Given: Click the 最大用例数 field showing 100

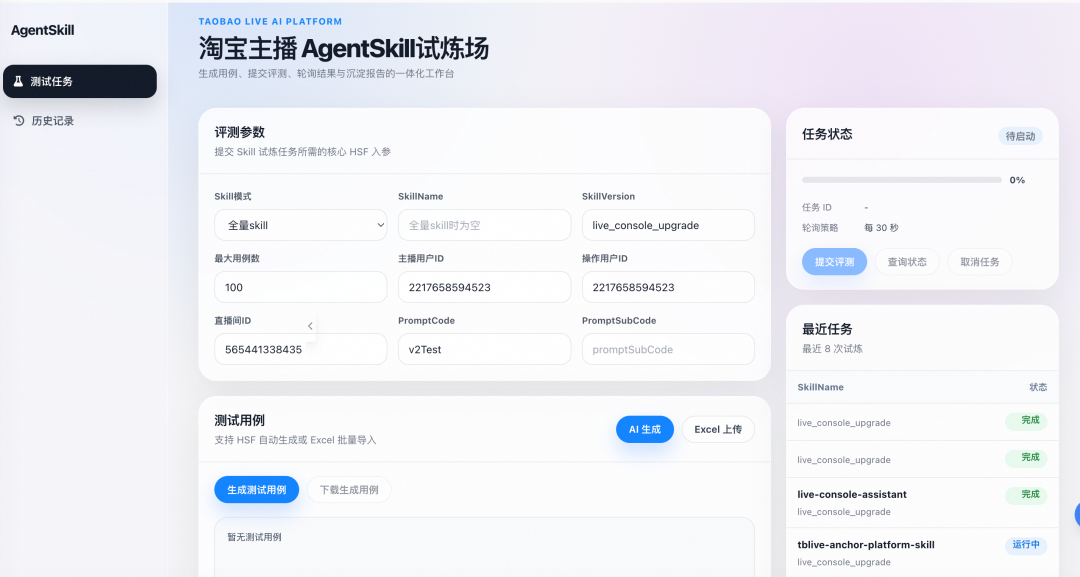Looking at the screenshot, I should point(301,287).
